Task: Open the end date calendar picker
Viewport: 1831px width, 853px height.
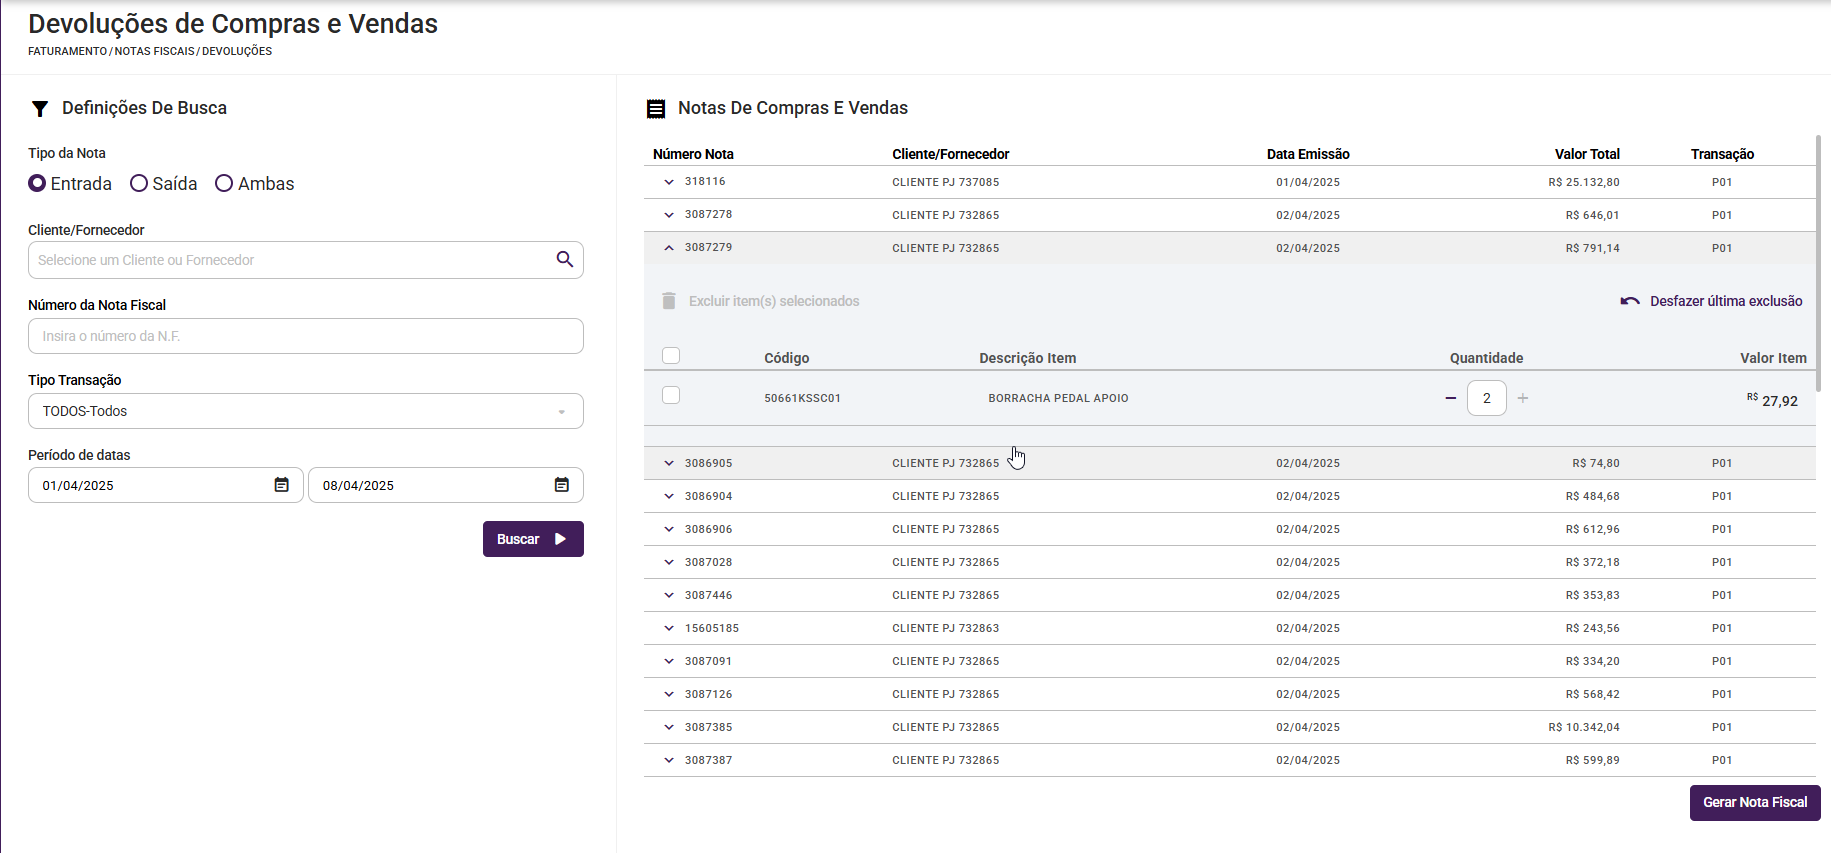Action: 562,485
